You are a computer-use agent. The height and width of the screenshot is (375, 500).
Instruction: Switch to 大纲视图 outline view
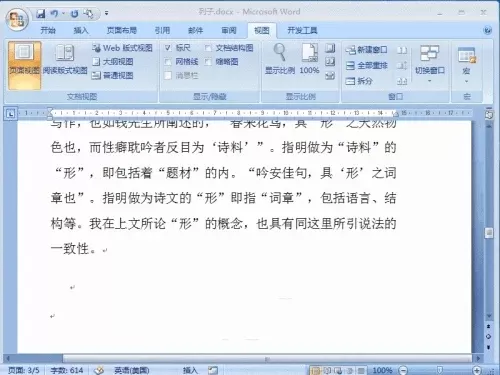point(113,62)
